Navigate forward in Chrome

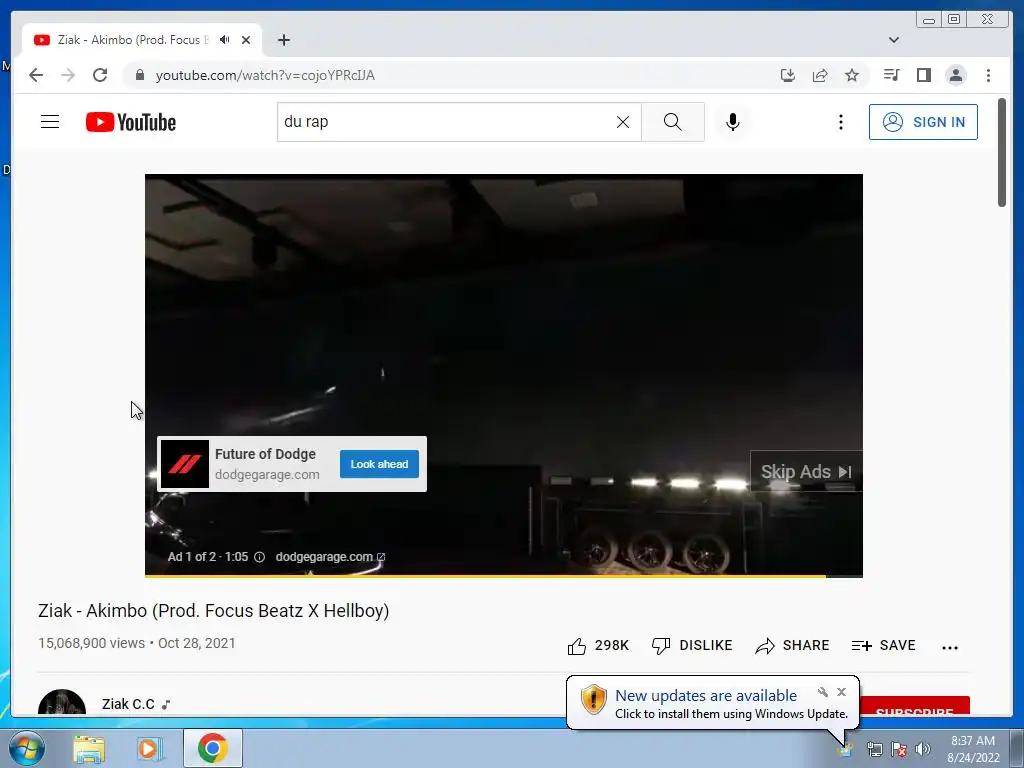68,75
